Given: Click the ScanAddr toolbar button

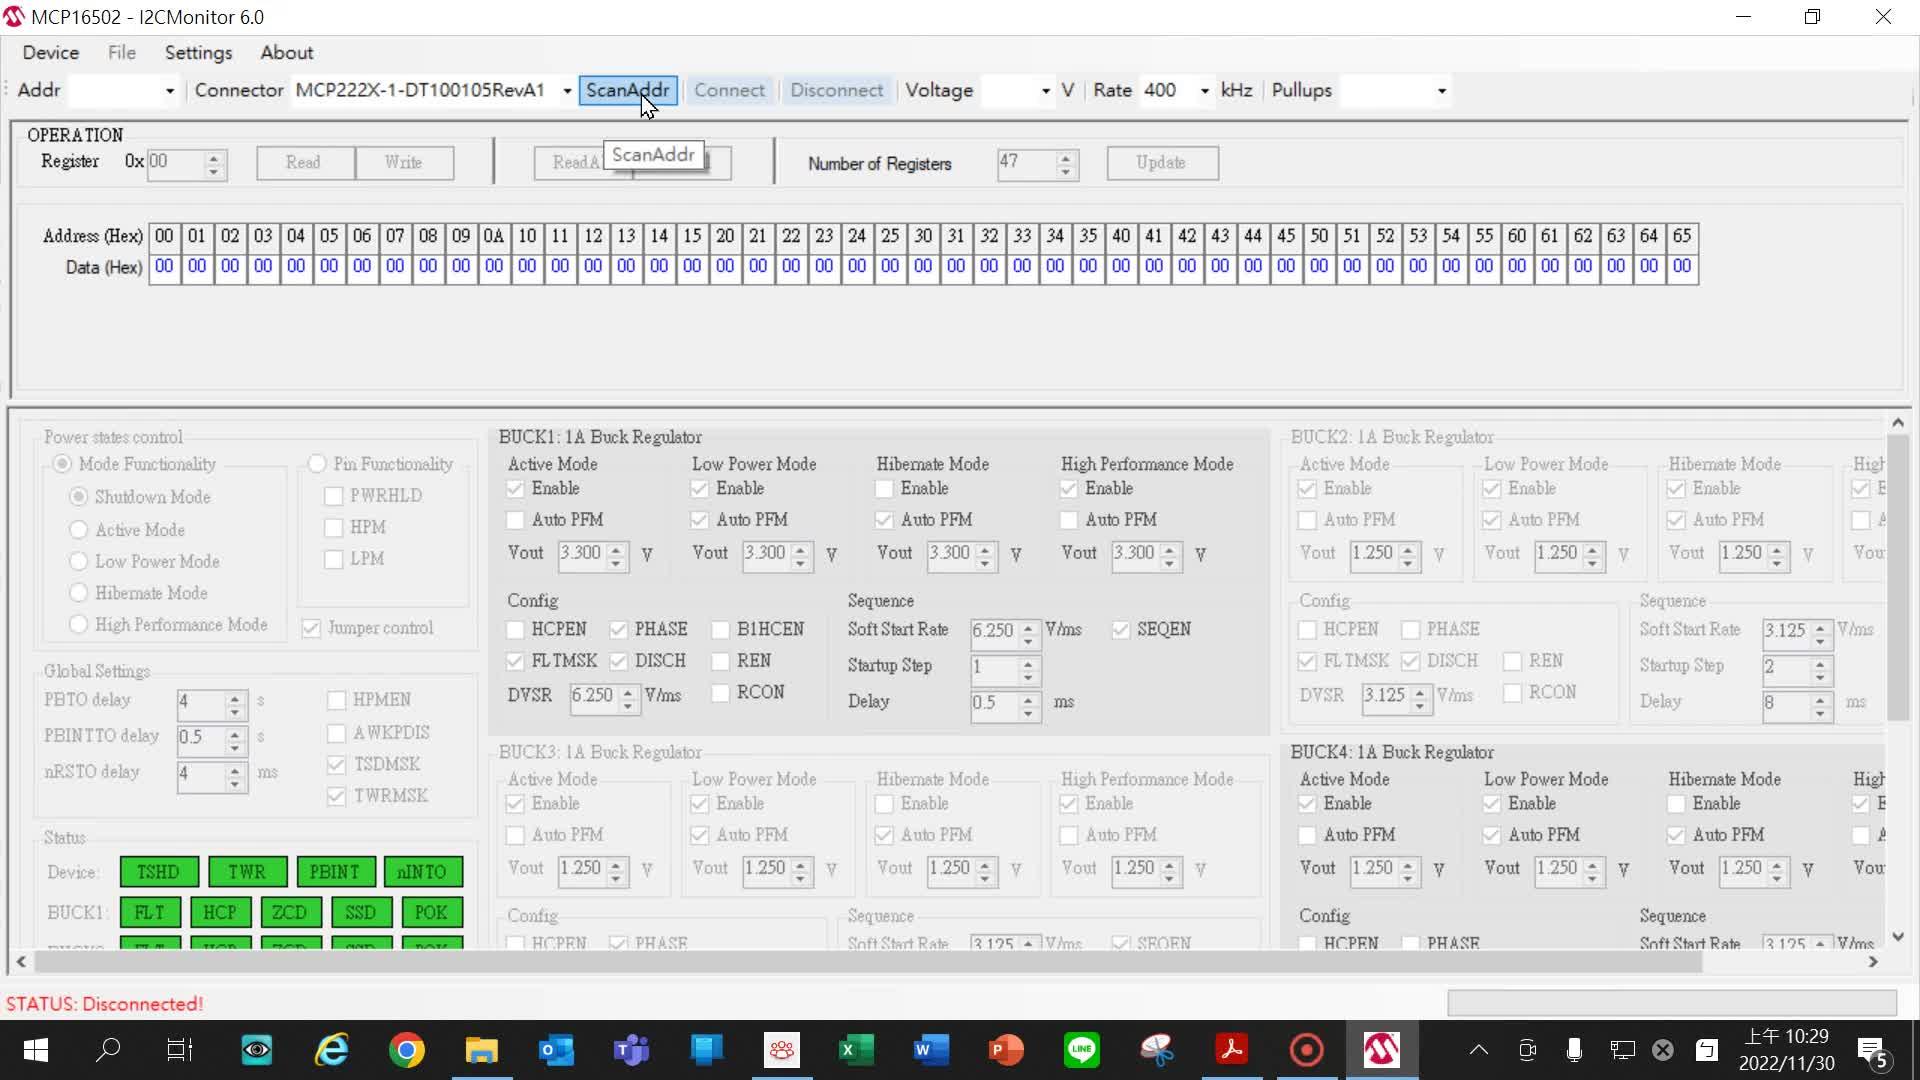Looking at the screenshot, I should (x=627, y=90).
